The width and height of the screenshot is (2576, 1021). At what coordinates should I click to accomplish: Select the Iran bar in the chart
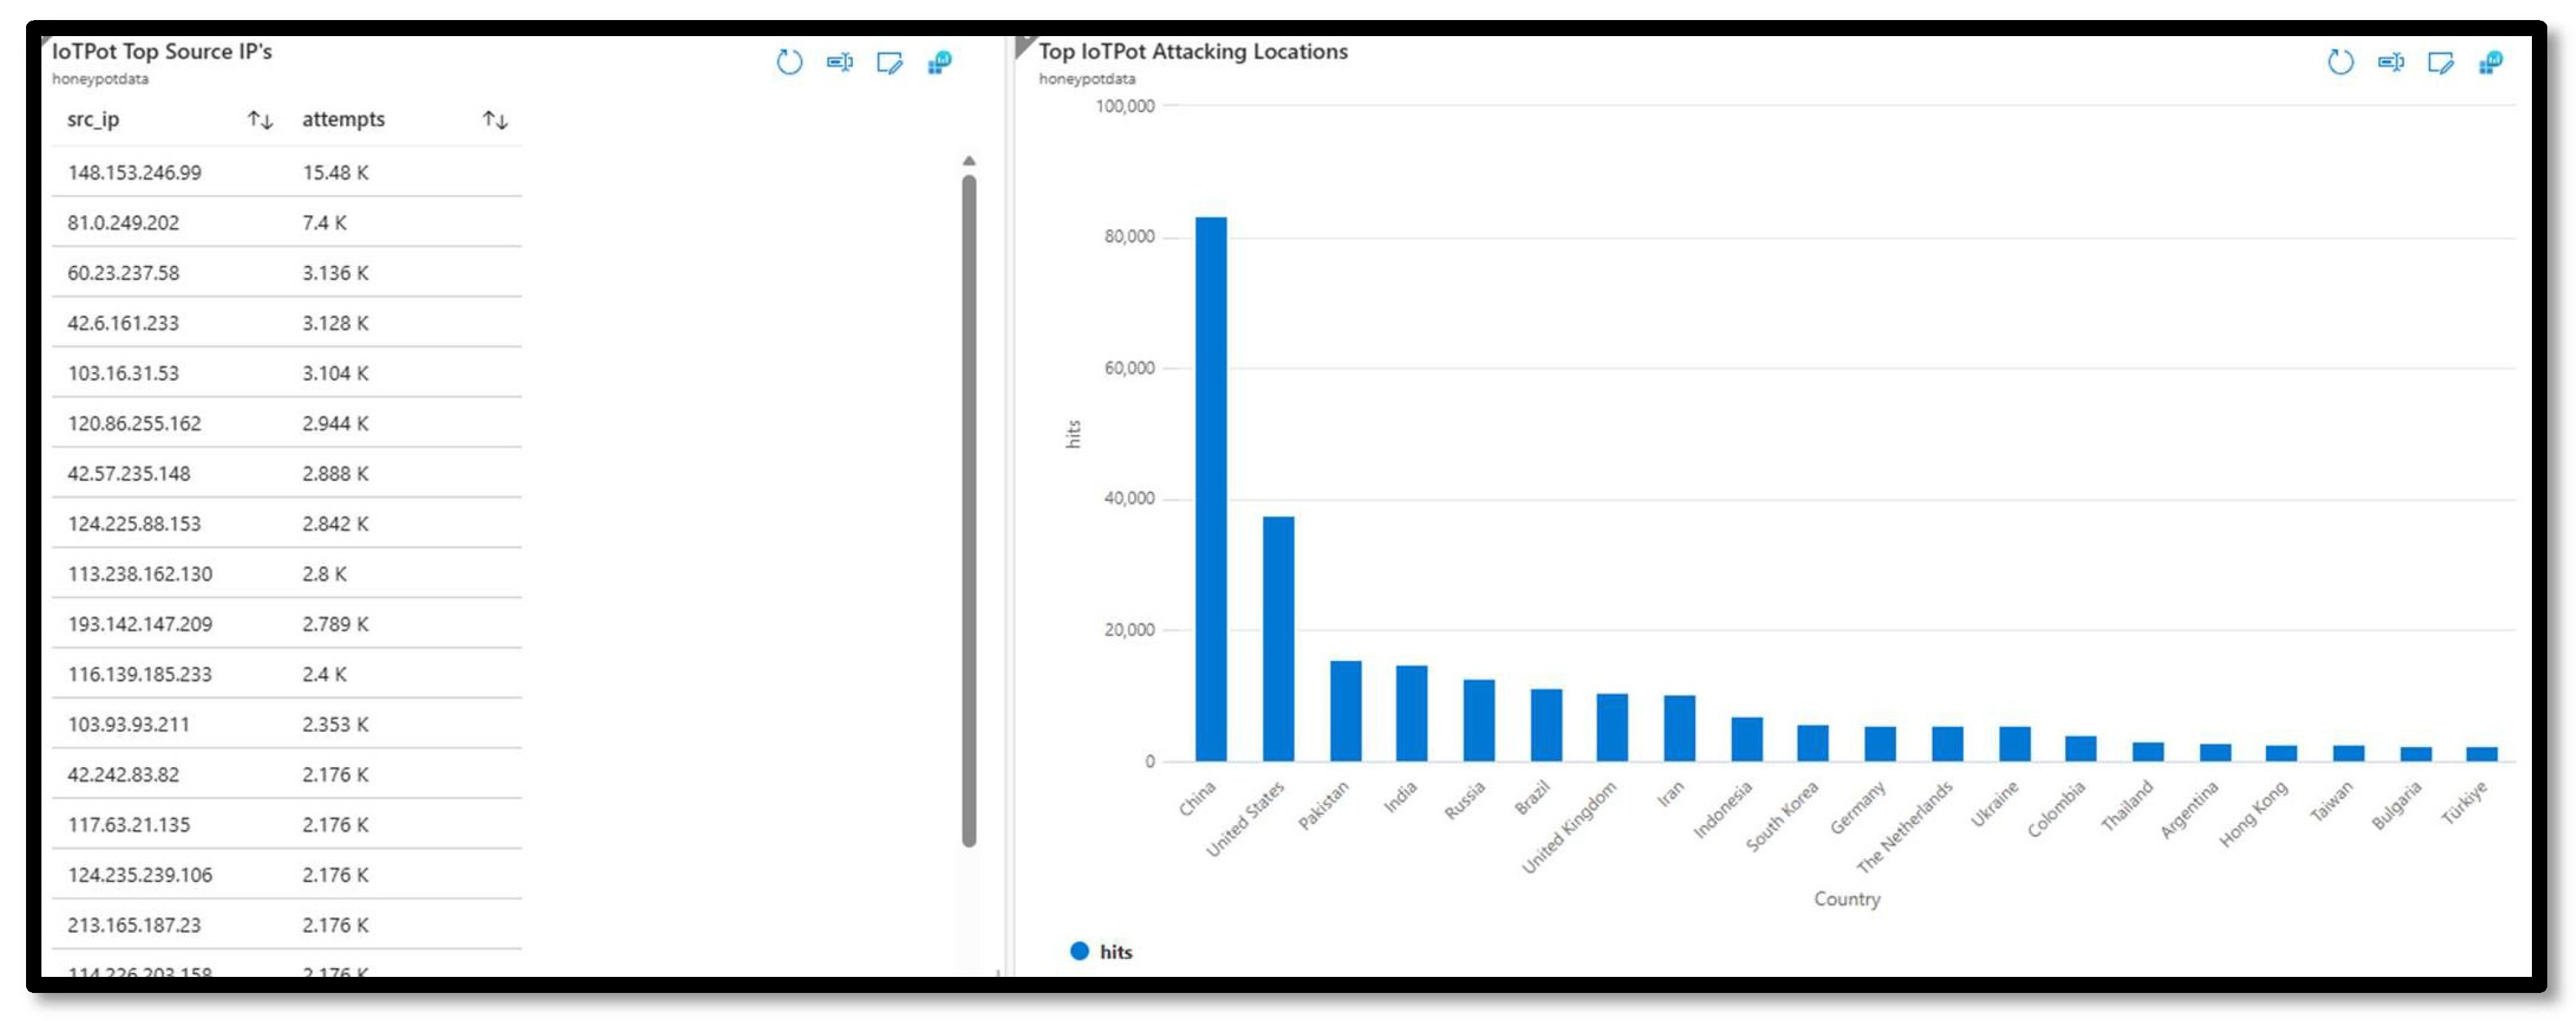1679,728
